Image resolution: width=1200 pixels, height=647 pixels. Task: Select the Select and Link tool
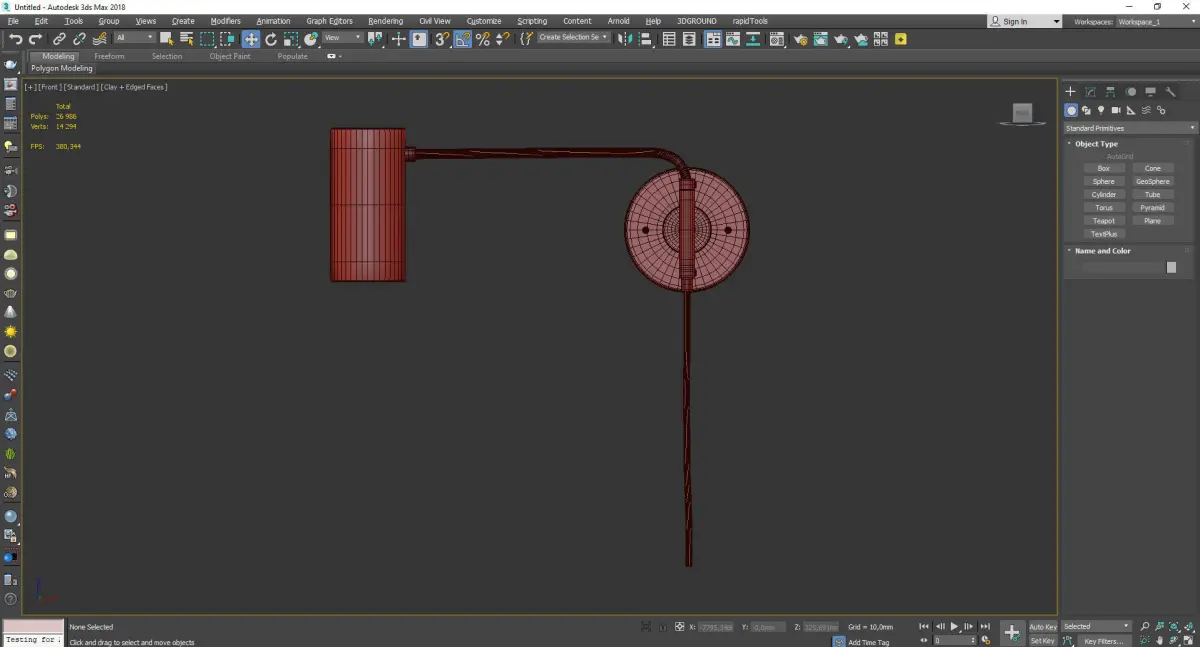pos(59,39)
